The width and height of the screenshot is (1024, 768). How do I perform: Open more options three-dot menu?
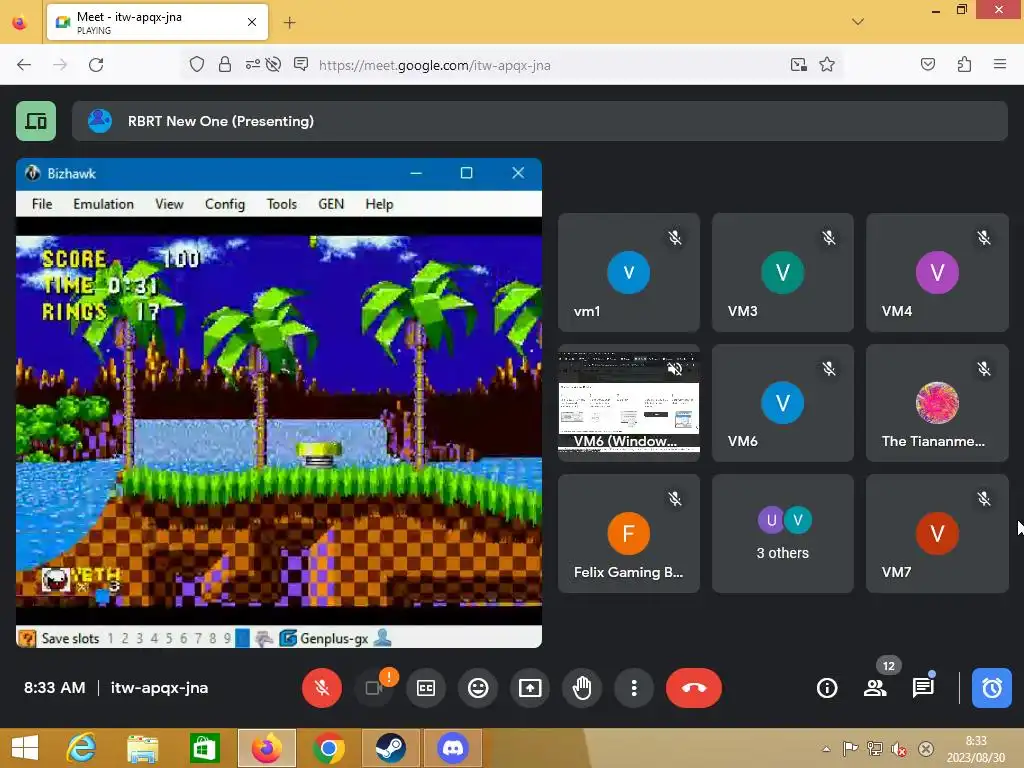[633, 688]
